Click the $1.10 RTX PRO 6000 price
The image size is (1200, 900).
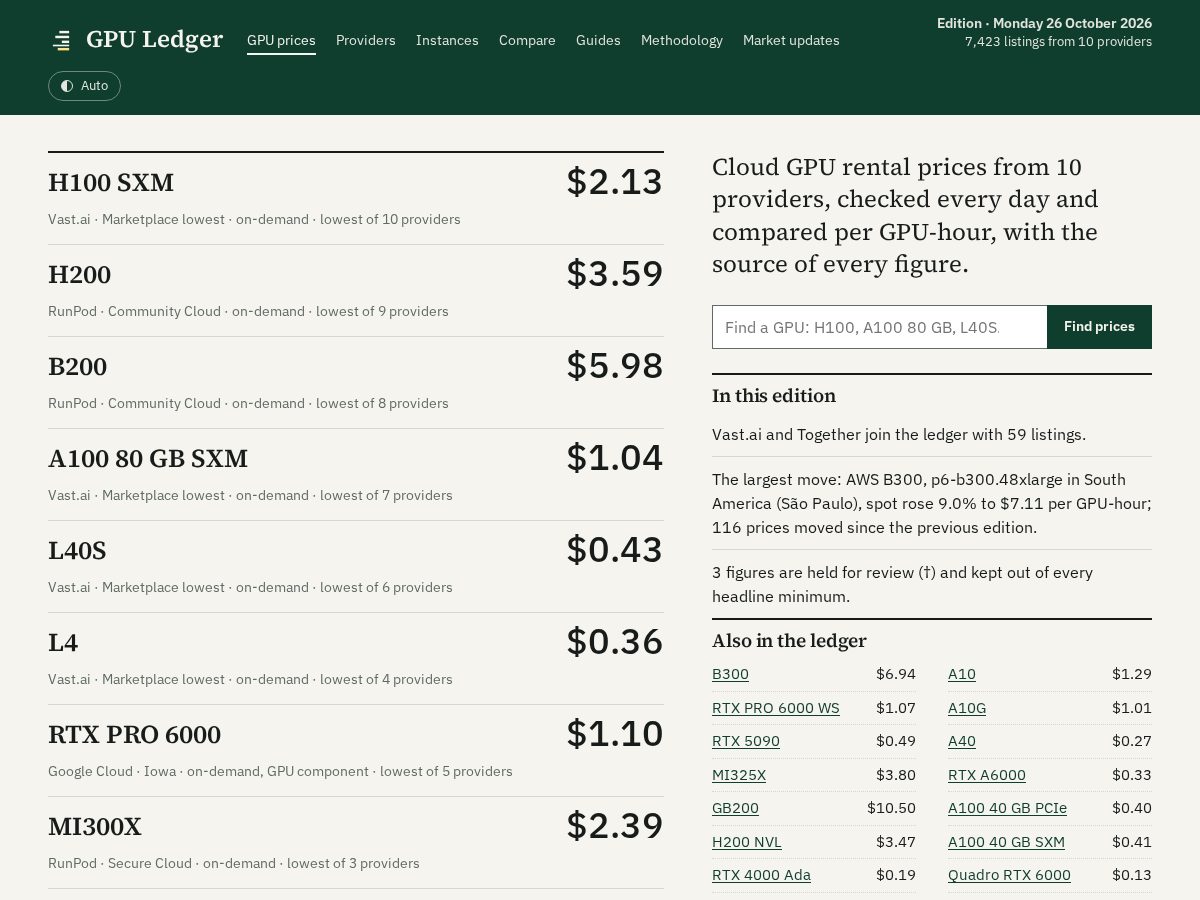tap(615, 734)
